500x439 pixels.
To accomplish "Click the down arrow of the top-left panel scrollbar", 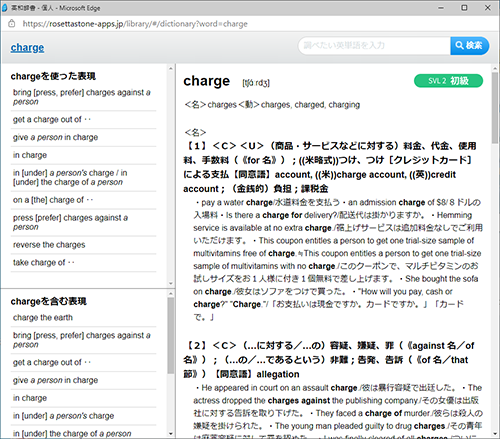I will point(171,284).
